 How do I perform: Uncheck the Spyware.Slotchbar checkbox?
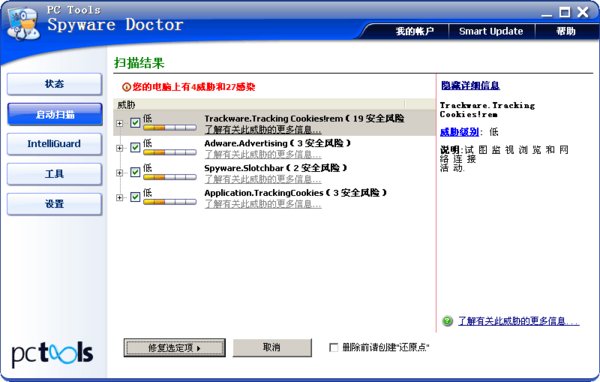point(135,172)
